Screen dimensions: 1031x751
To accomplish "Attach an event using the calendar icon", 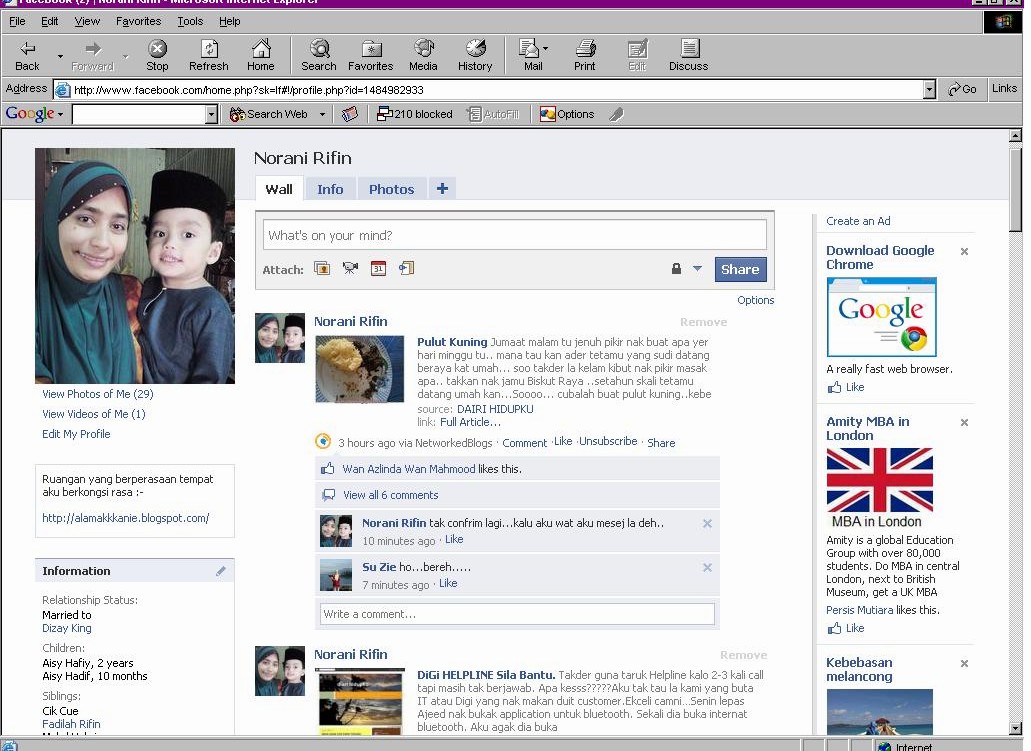I will [378, 268].
